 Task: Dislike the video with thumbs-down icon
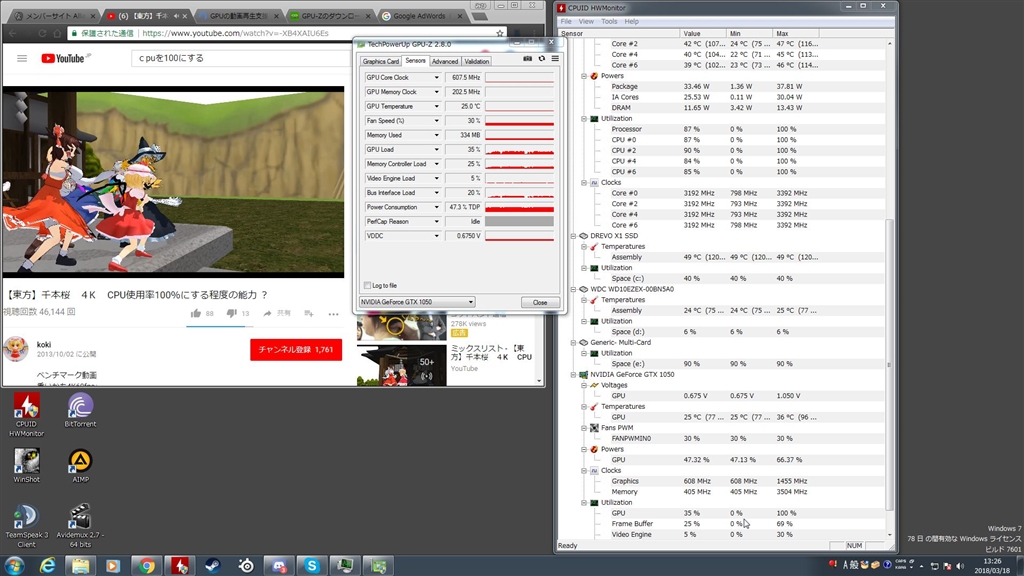(x=231, y=313)
